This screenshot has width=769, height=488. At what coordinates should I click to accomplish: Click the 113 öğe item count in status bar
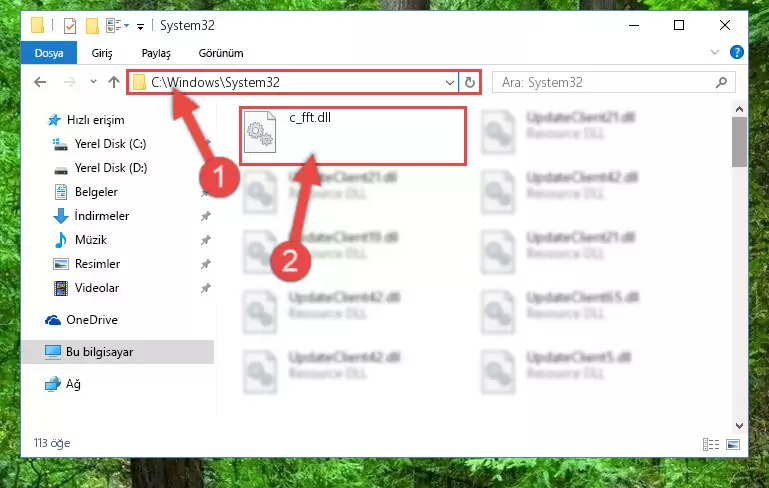point(52,443)
